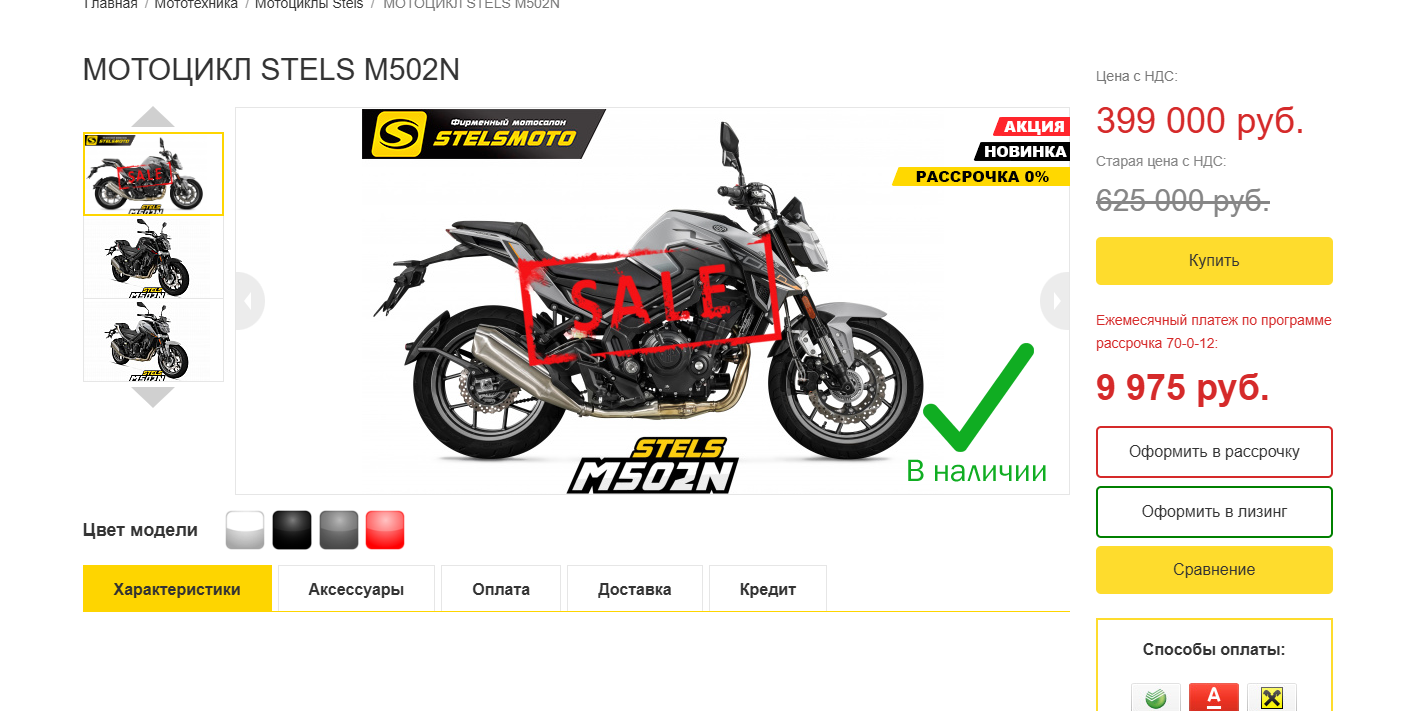Click the Sberbank payment icon
The width and height of the screenshot is (1416, 711).
[1156, 697]
